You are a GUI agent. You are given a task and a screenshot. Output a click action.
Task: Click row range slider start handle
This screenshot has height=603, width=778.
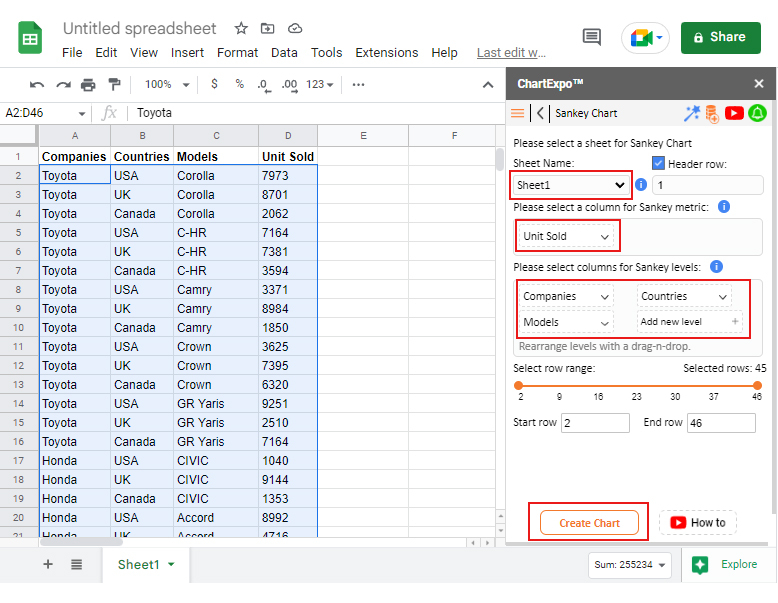click(x=519, y=385)
